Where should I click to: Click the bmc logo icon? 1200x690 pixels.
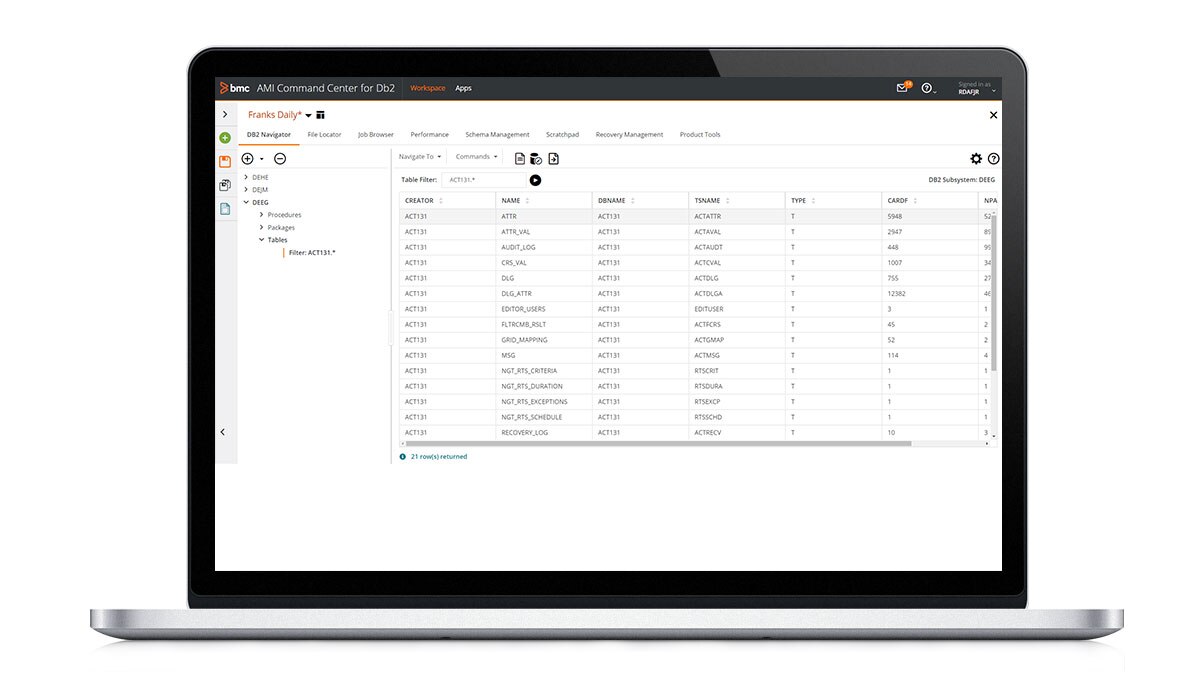(235, 88)
